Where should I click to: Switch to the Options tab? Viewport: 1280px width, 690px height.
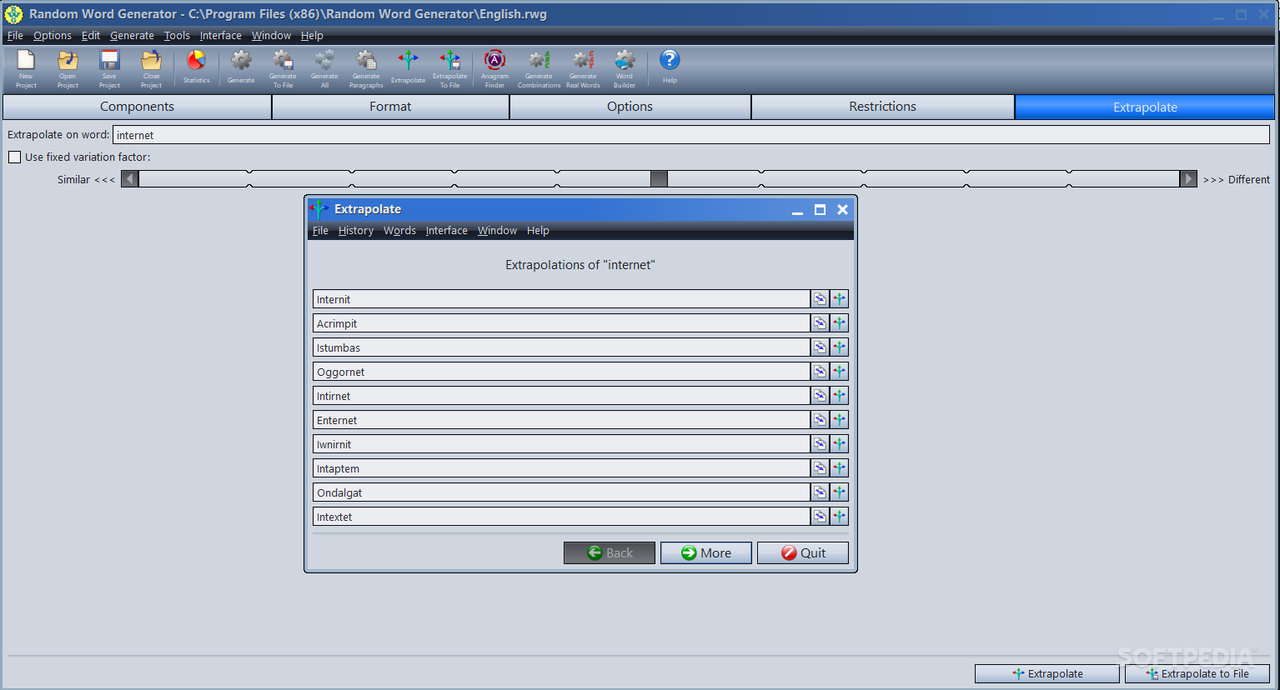630,107
